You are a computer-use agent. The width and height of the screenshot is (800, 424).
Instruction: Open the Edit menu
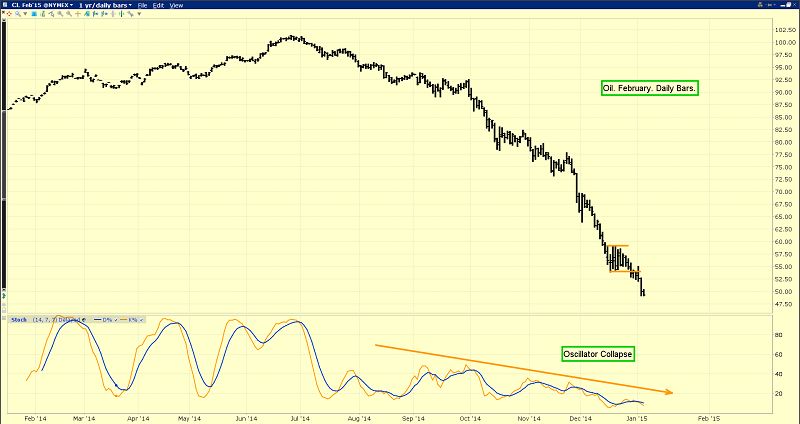pyautogui.click(x=158, y=5)
